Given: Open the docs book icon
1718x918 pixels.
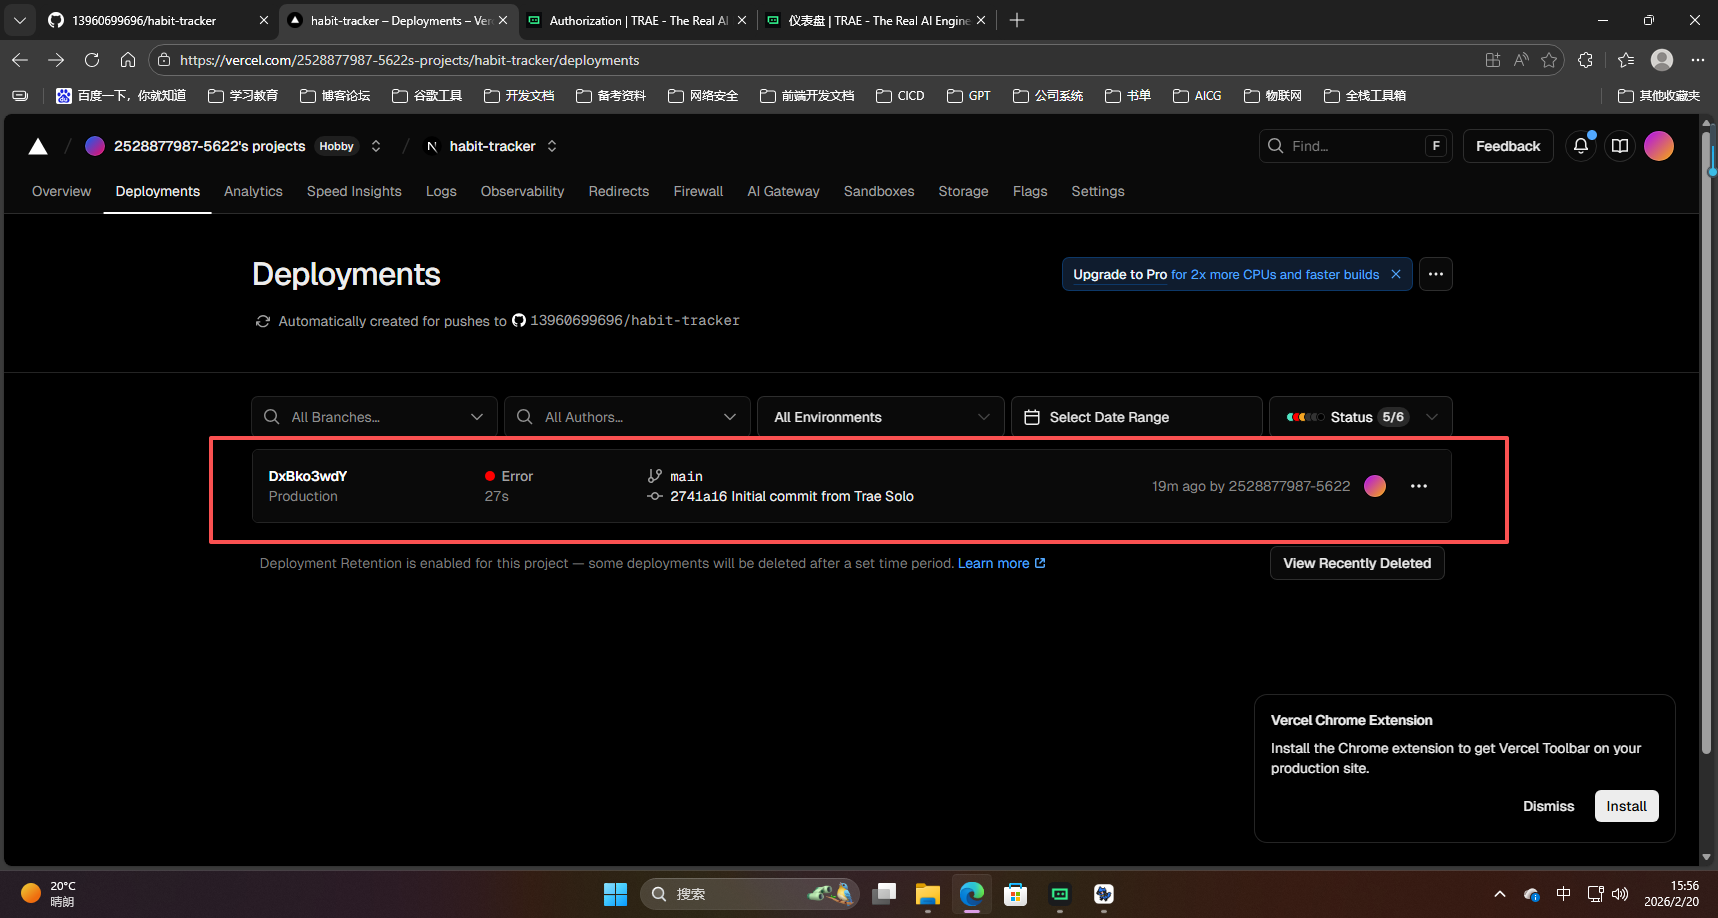Looking at the screenshot, I should [1620, 146].
